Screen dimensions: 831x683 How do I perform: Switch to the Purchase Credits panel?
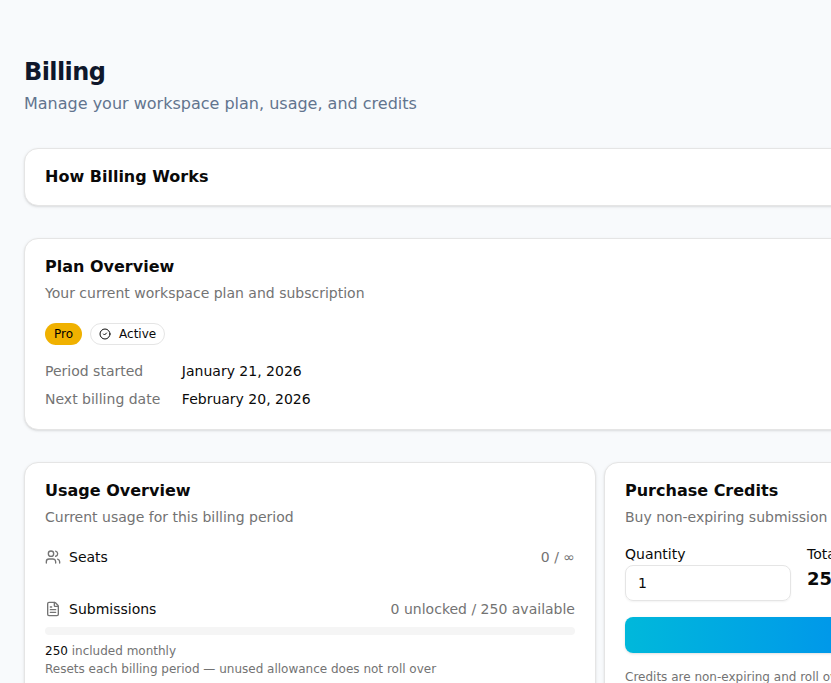(x=701, y=490)
